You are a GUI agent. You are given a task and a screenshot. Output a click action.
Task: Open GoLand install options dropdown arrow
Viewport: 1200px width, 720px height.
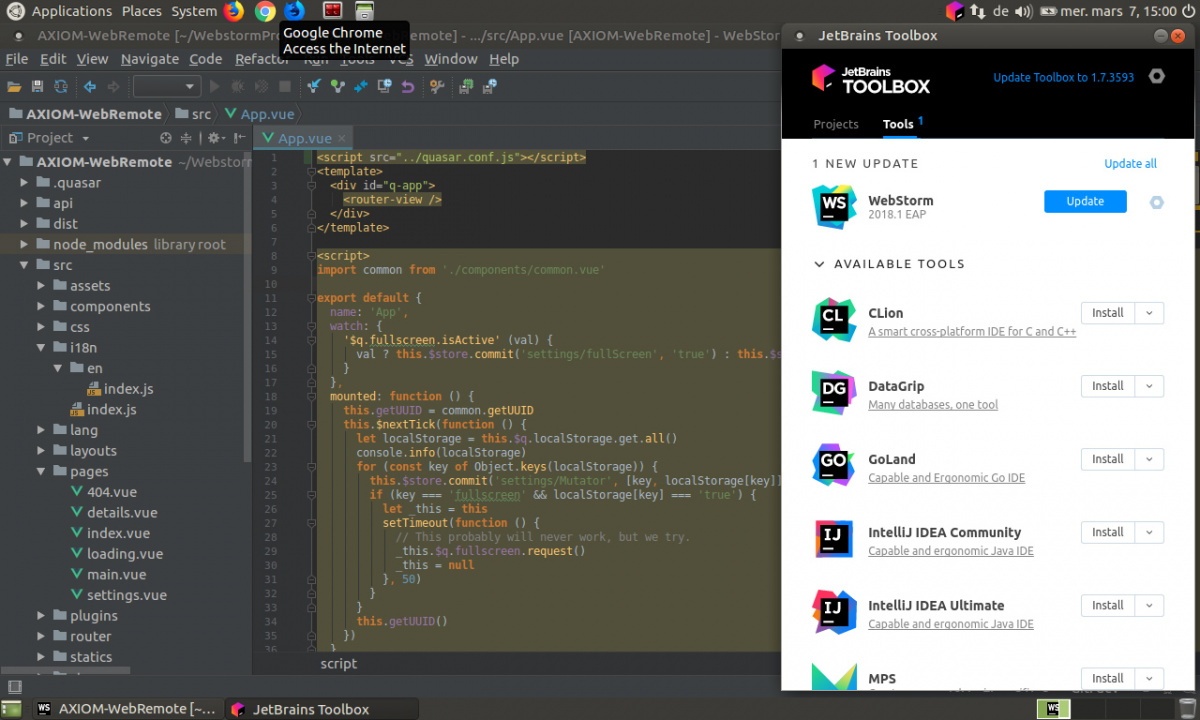pyautogui.click(x=1149, y=459)
